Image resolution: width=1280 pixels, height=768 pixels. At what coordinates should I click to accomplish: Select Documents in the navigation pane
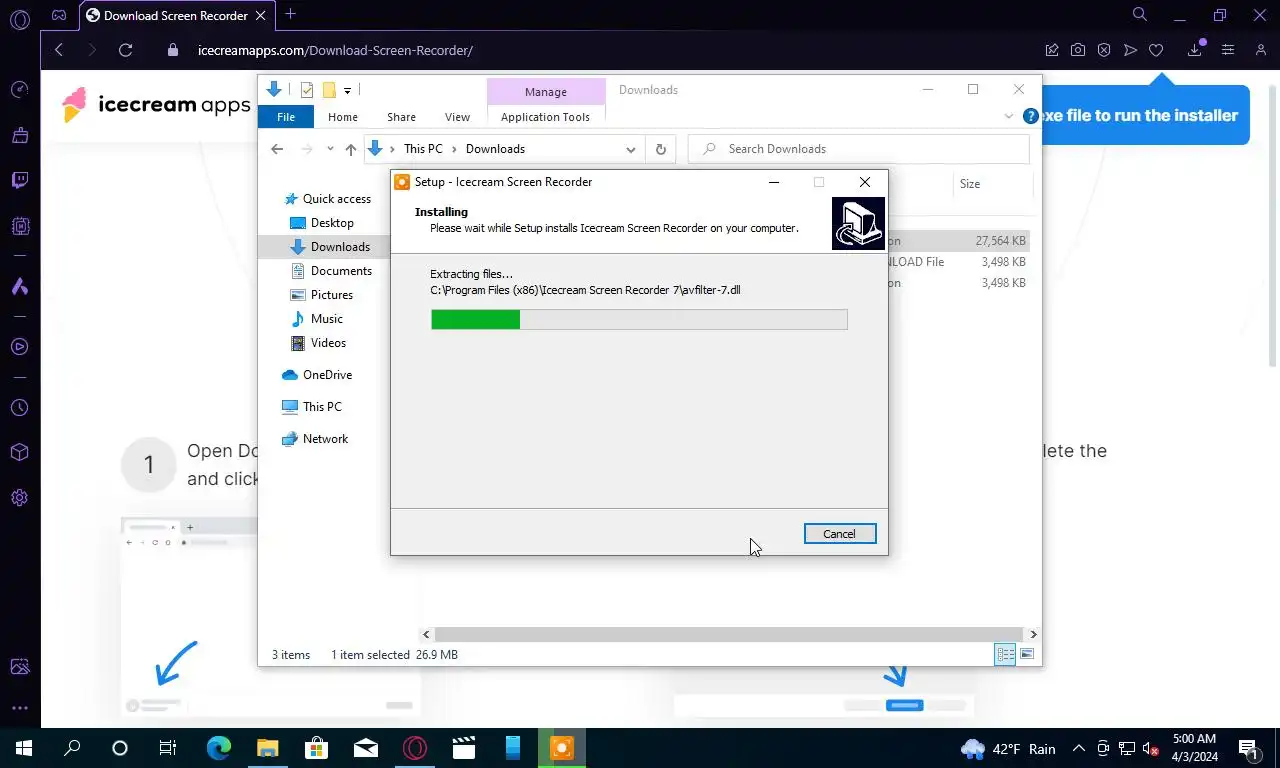(332, 271)
